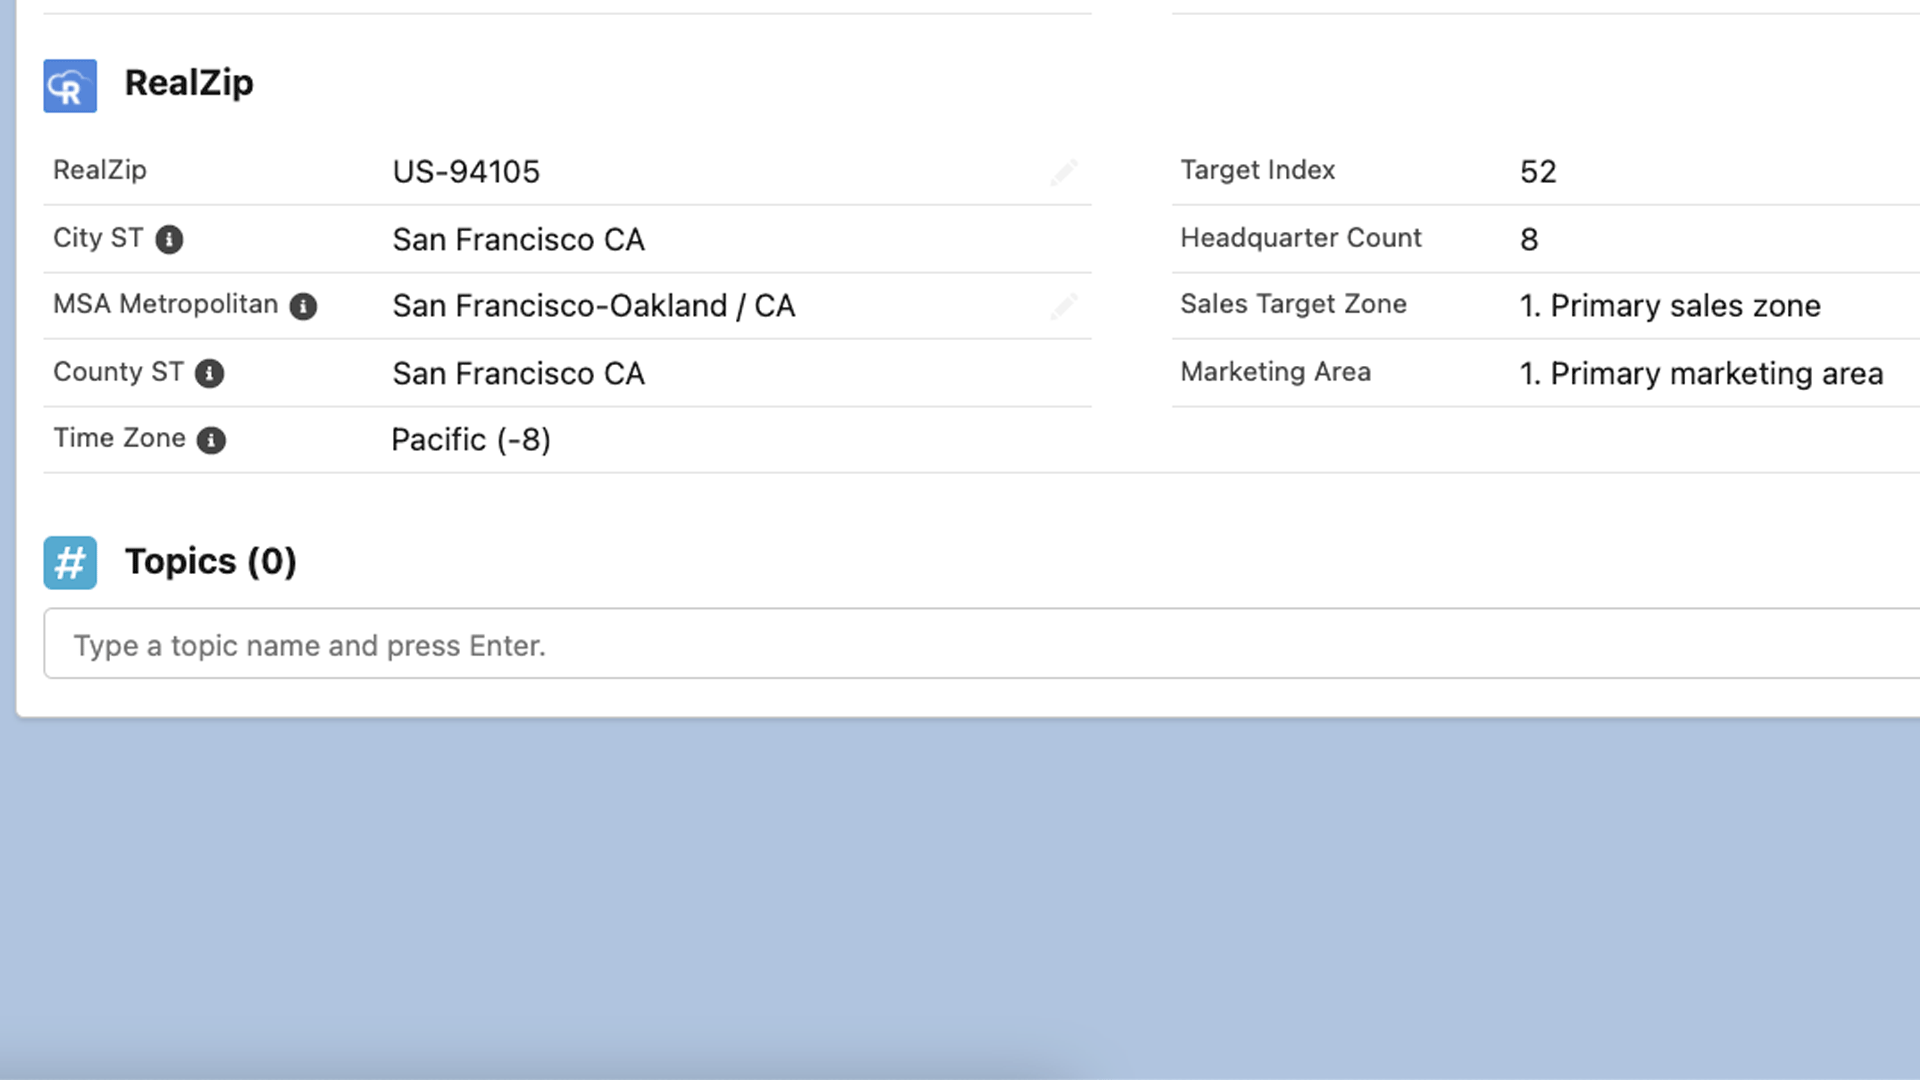Show info tooltip for County ST

tap(209, 374)
